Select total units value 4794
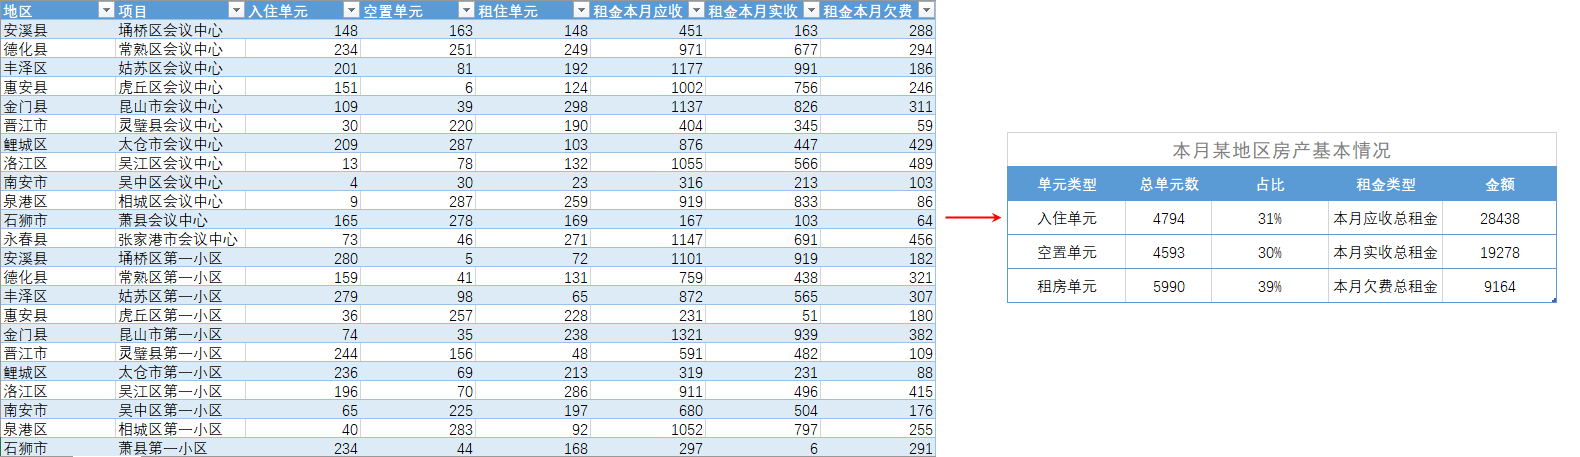 pyautogui.click(x=1168, y=218)
